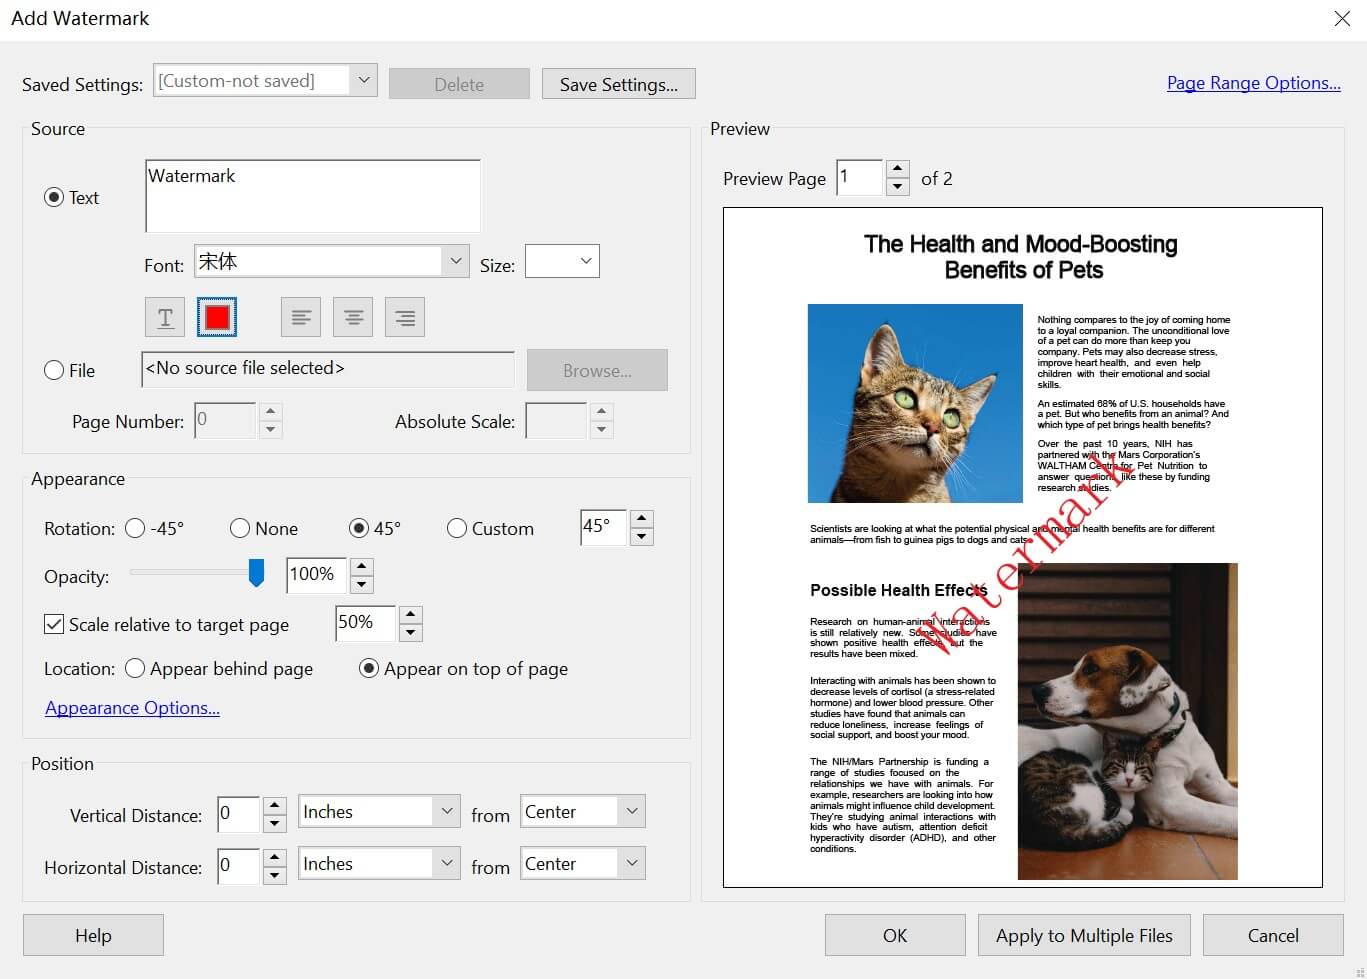Set rotation to -45 degrees

pyautogui.click(x=135, y=528)
